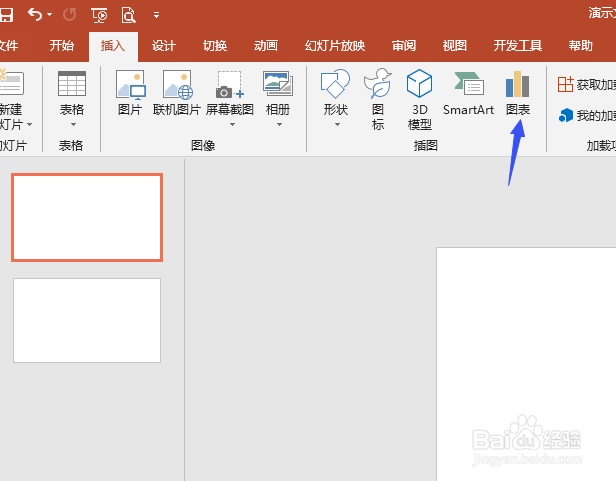
Task: Click the Redo/Repeat icon
Action: click(70, 15)
